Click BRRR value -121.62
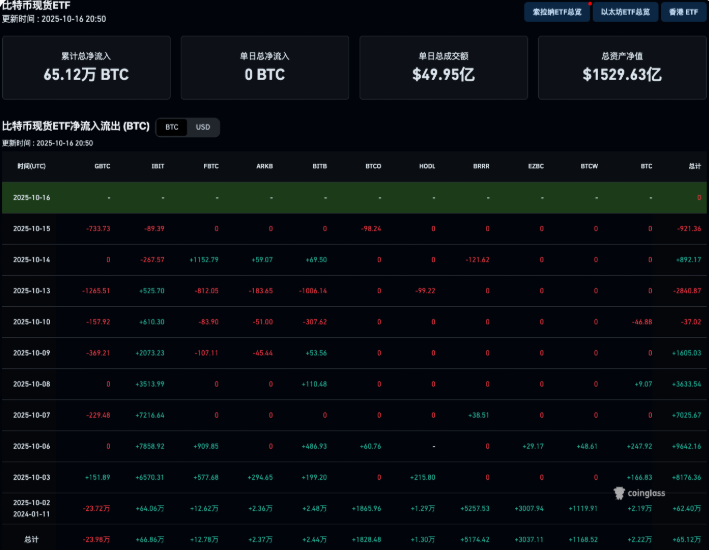 pos(477,260)
